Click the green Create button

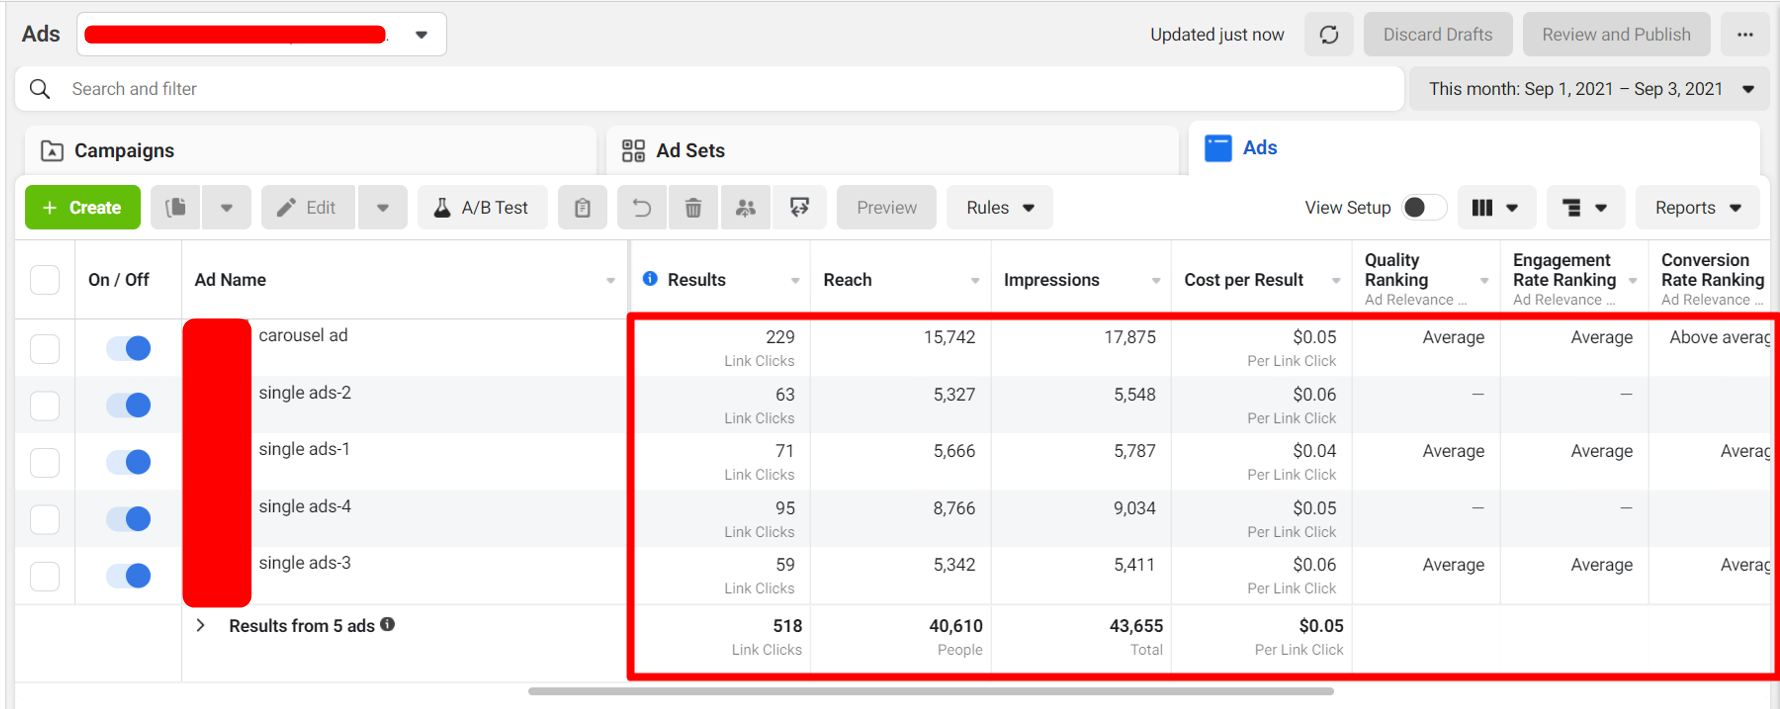(82, 207)
